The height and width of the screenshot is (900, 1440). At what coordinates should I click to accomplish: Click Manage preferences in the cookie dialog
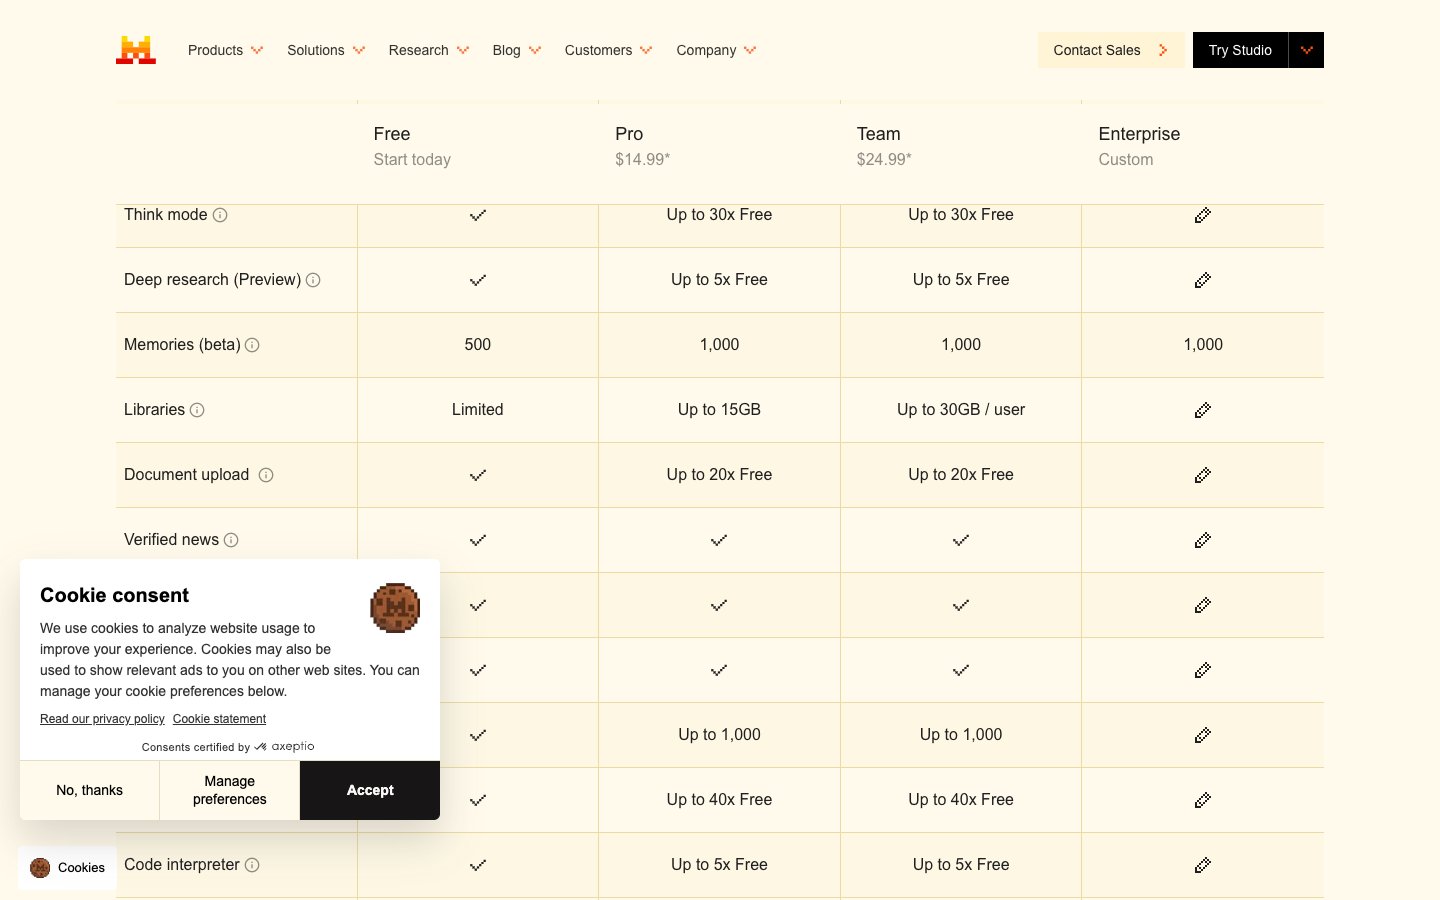(229, 790)
